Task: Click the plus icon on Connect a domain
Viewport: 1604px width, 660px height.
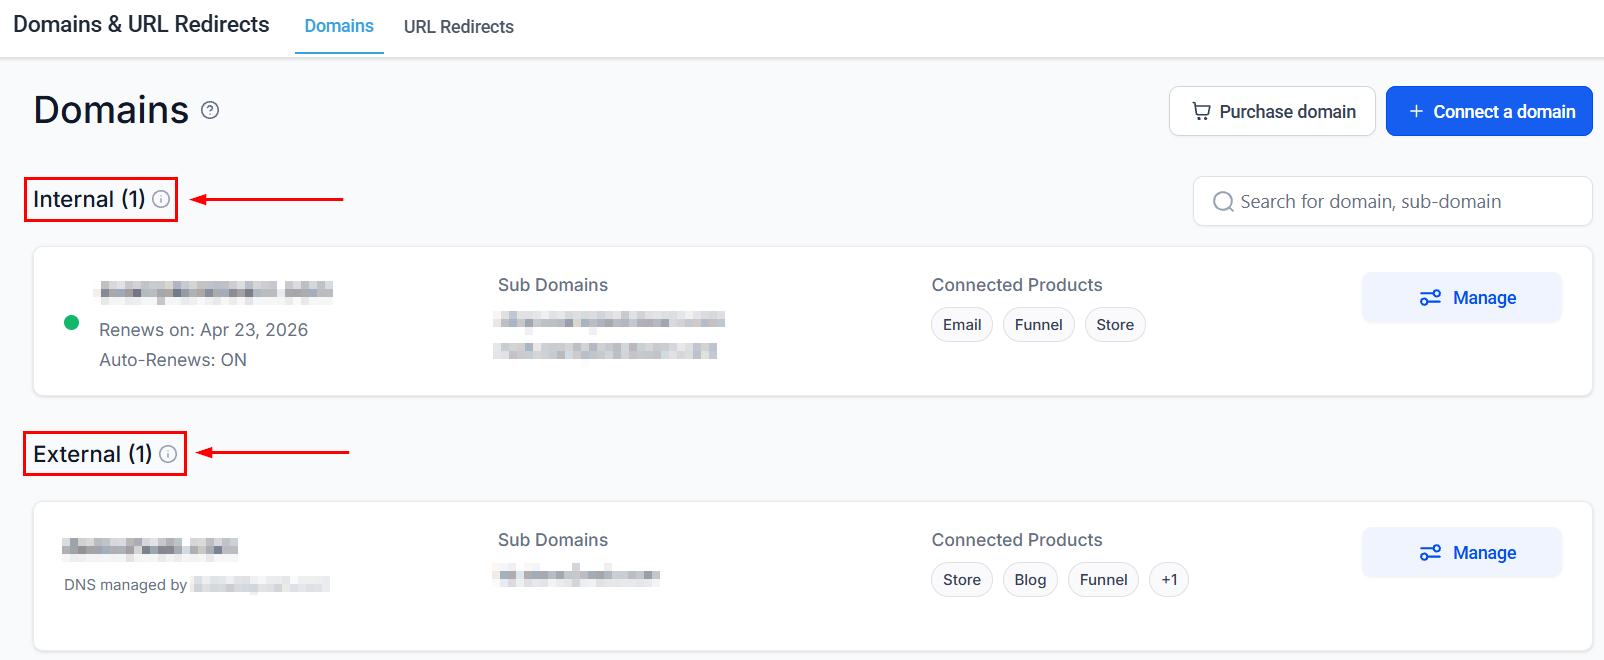Action: tap(1416, 111)
